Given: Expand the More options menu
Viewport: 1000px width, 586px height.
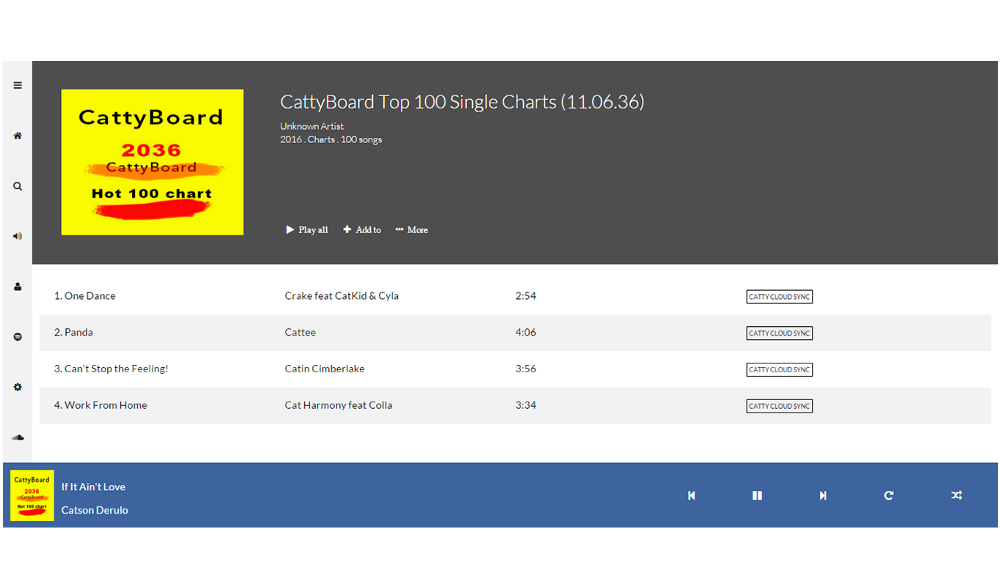Looking at the screenshot, I should click(x=411, y=230).
